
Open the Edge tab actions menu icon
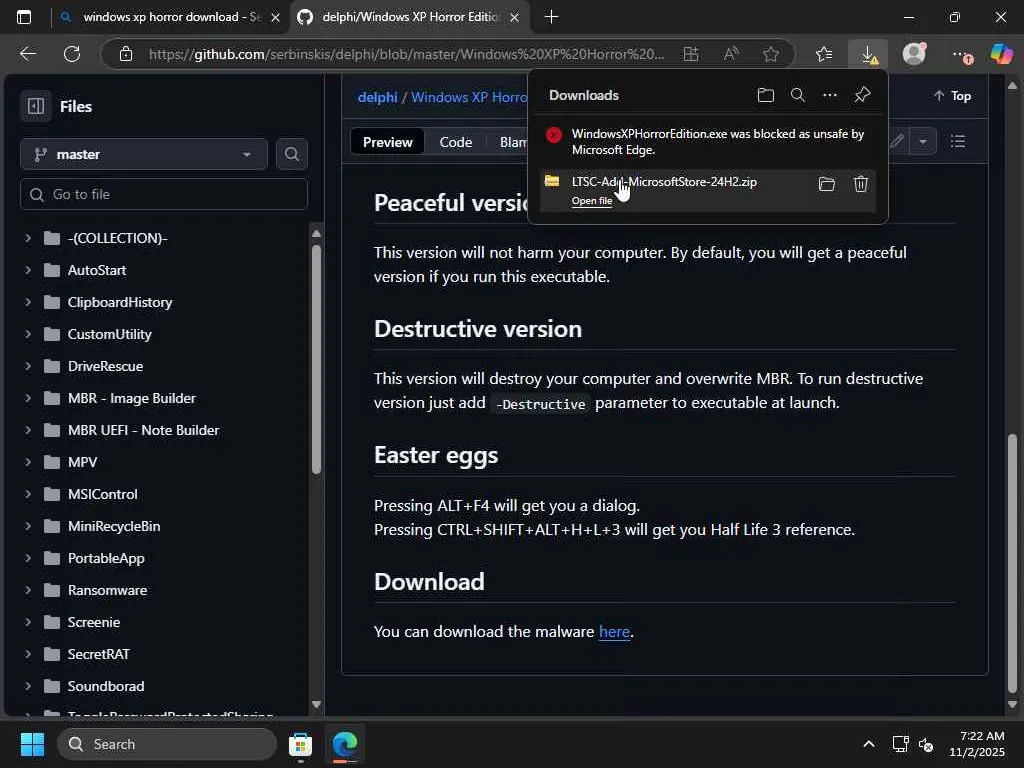[24, 17]
